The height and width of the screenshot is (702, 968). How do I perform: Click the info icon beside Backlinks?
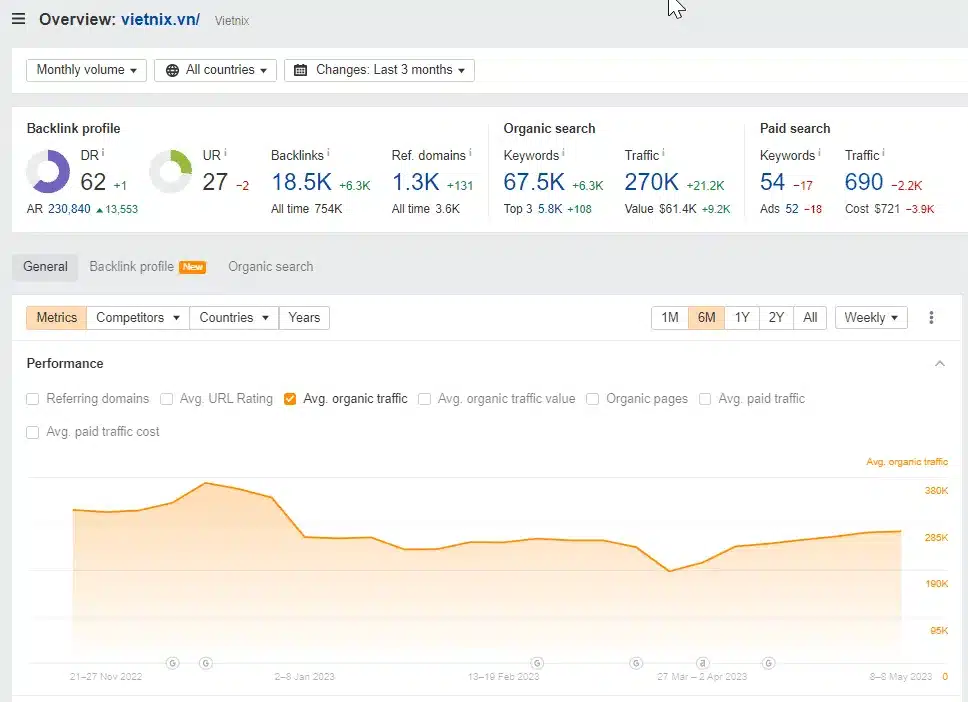pos(329,153)
